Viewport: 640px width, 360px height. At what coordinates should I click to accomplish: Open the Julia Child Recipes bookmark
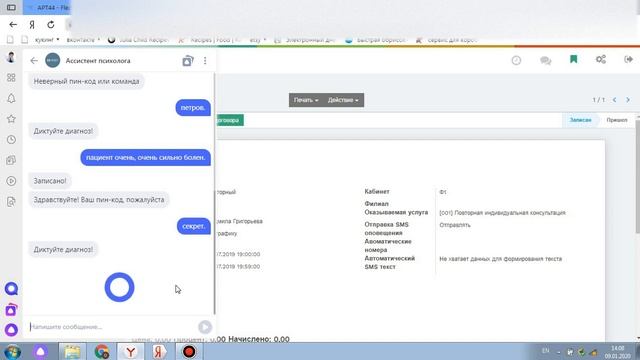tap(138, 40)
